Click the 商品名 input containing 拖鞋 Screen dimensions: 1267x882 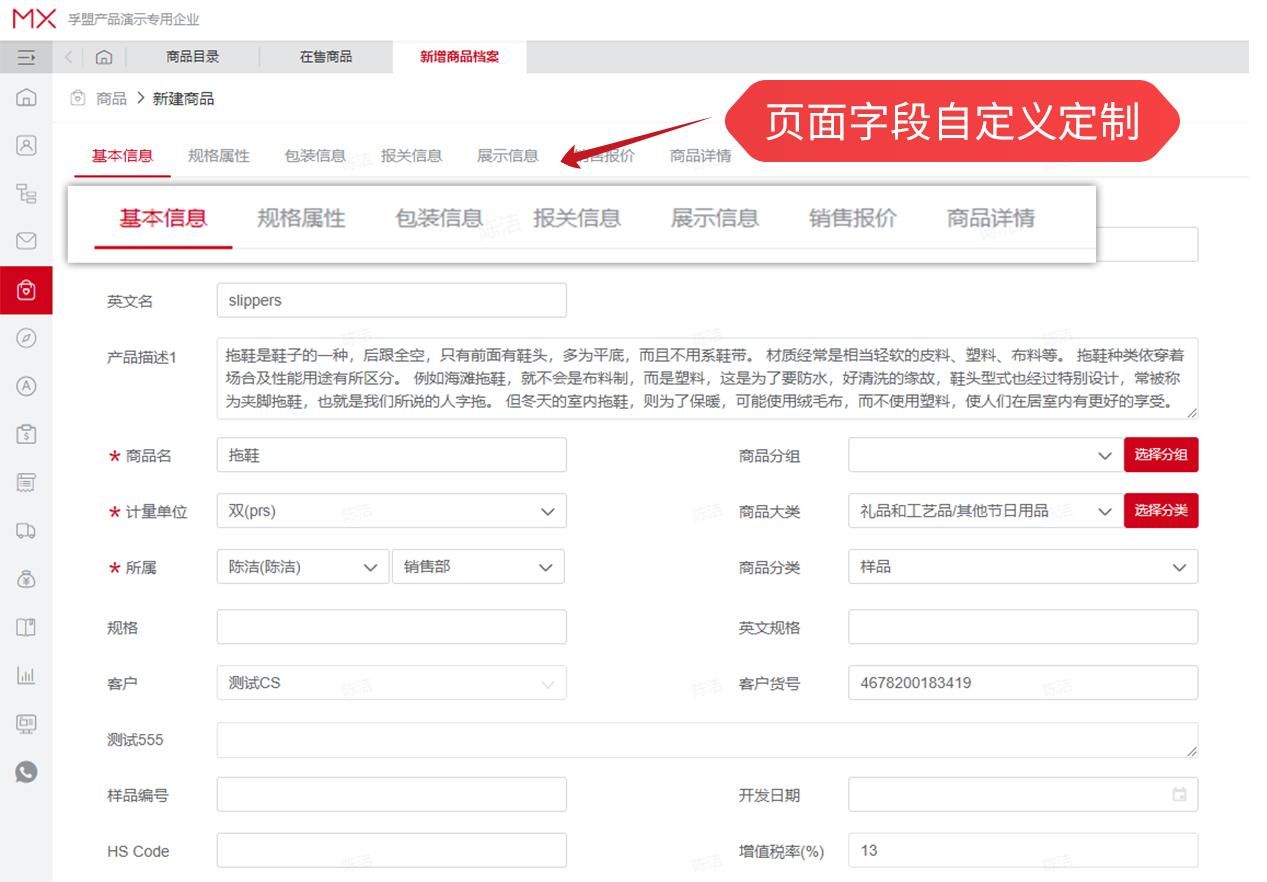390,455
